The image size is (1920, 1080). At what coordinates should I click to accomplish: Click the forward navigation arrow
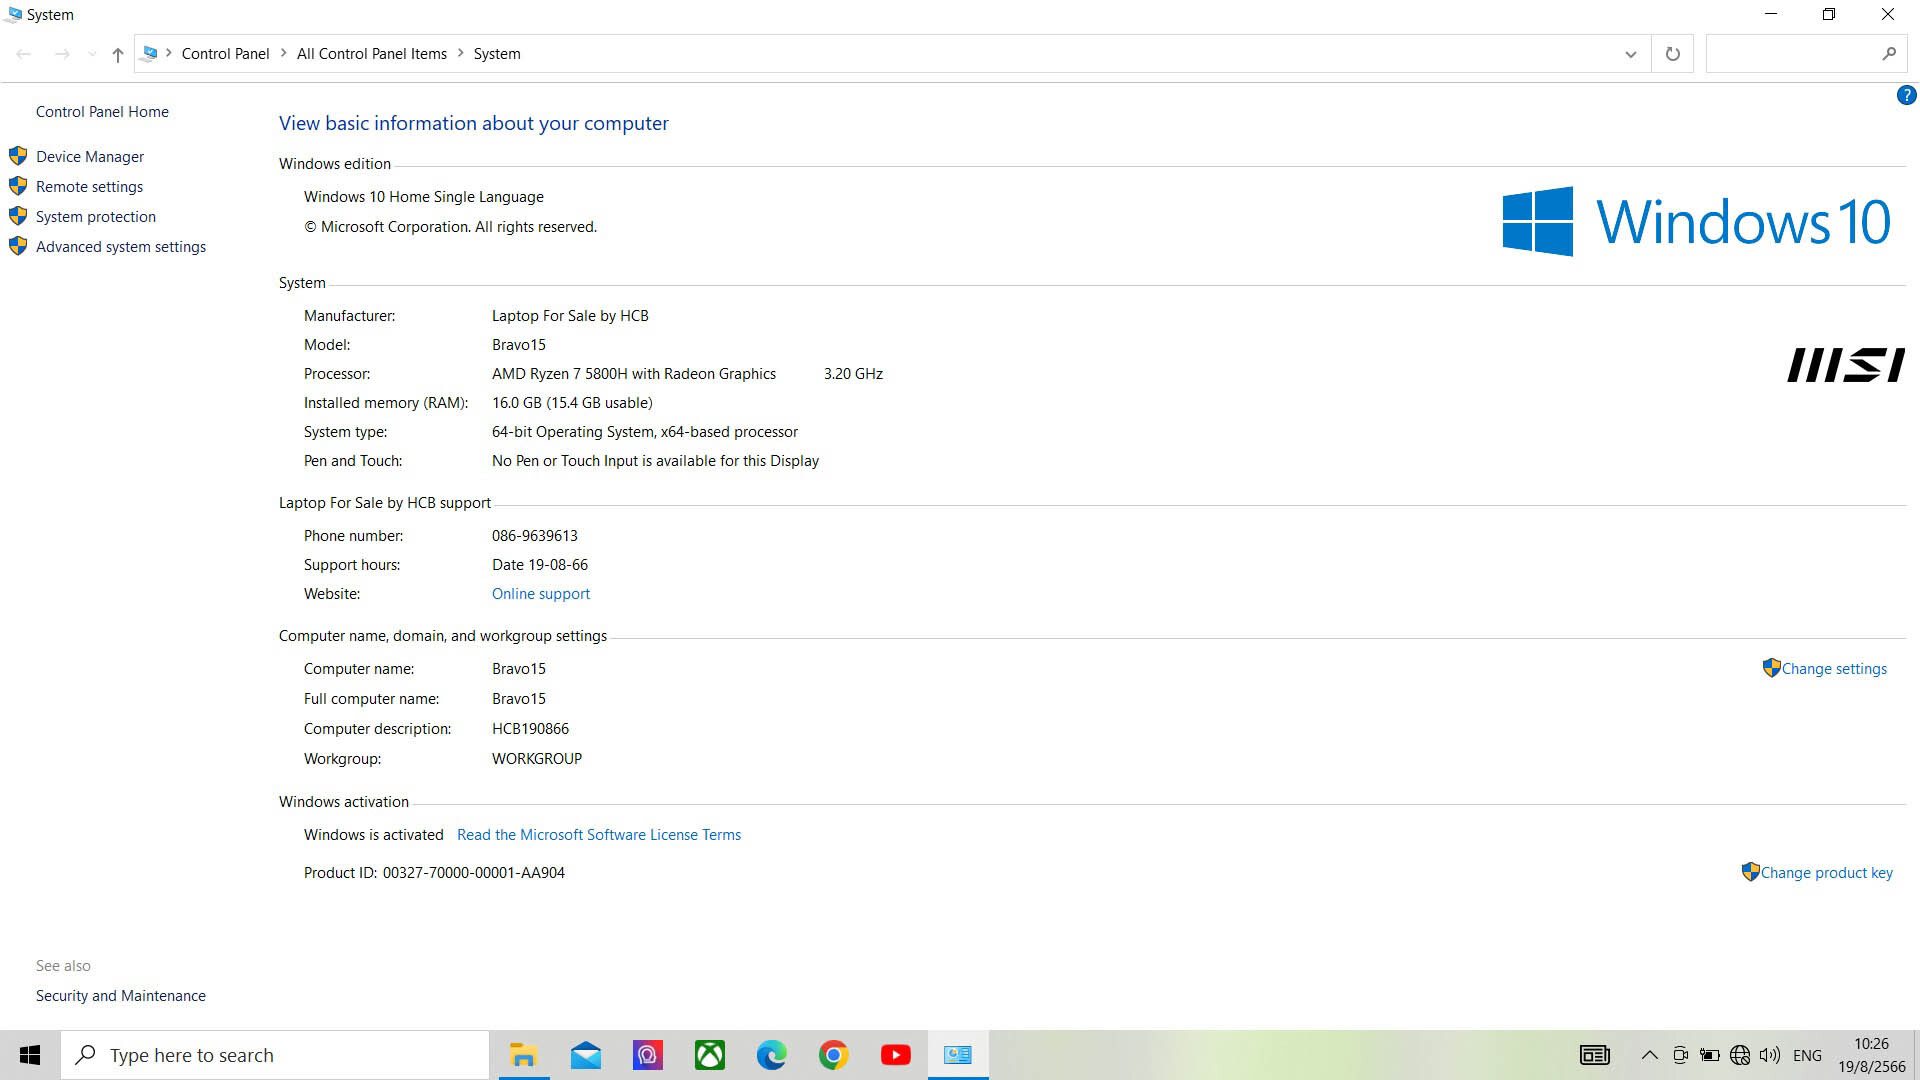(62, 54)
